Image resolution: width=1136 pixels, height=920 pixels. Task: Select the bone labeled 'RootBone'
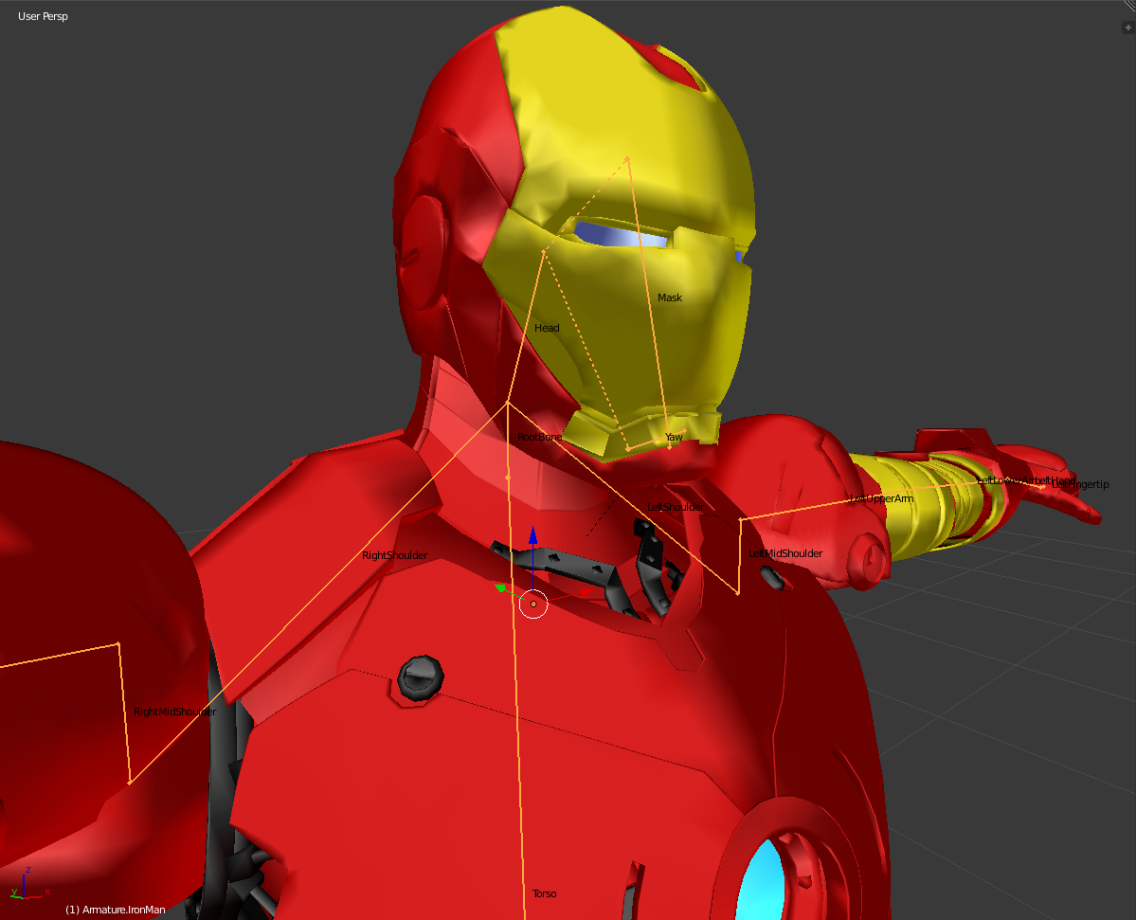pos(540,437)
